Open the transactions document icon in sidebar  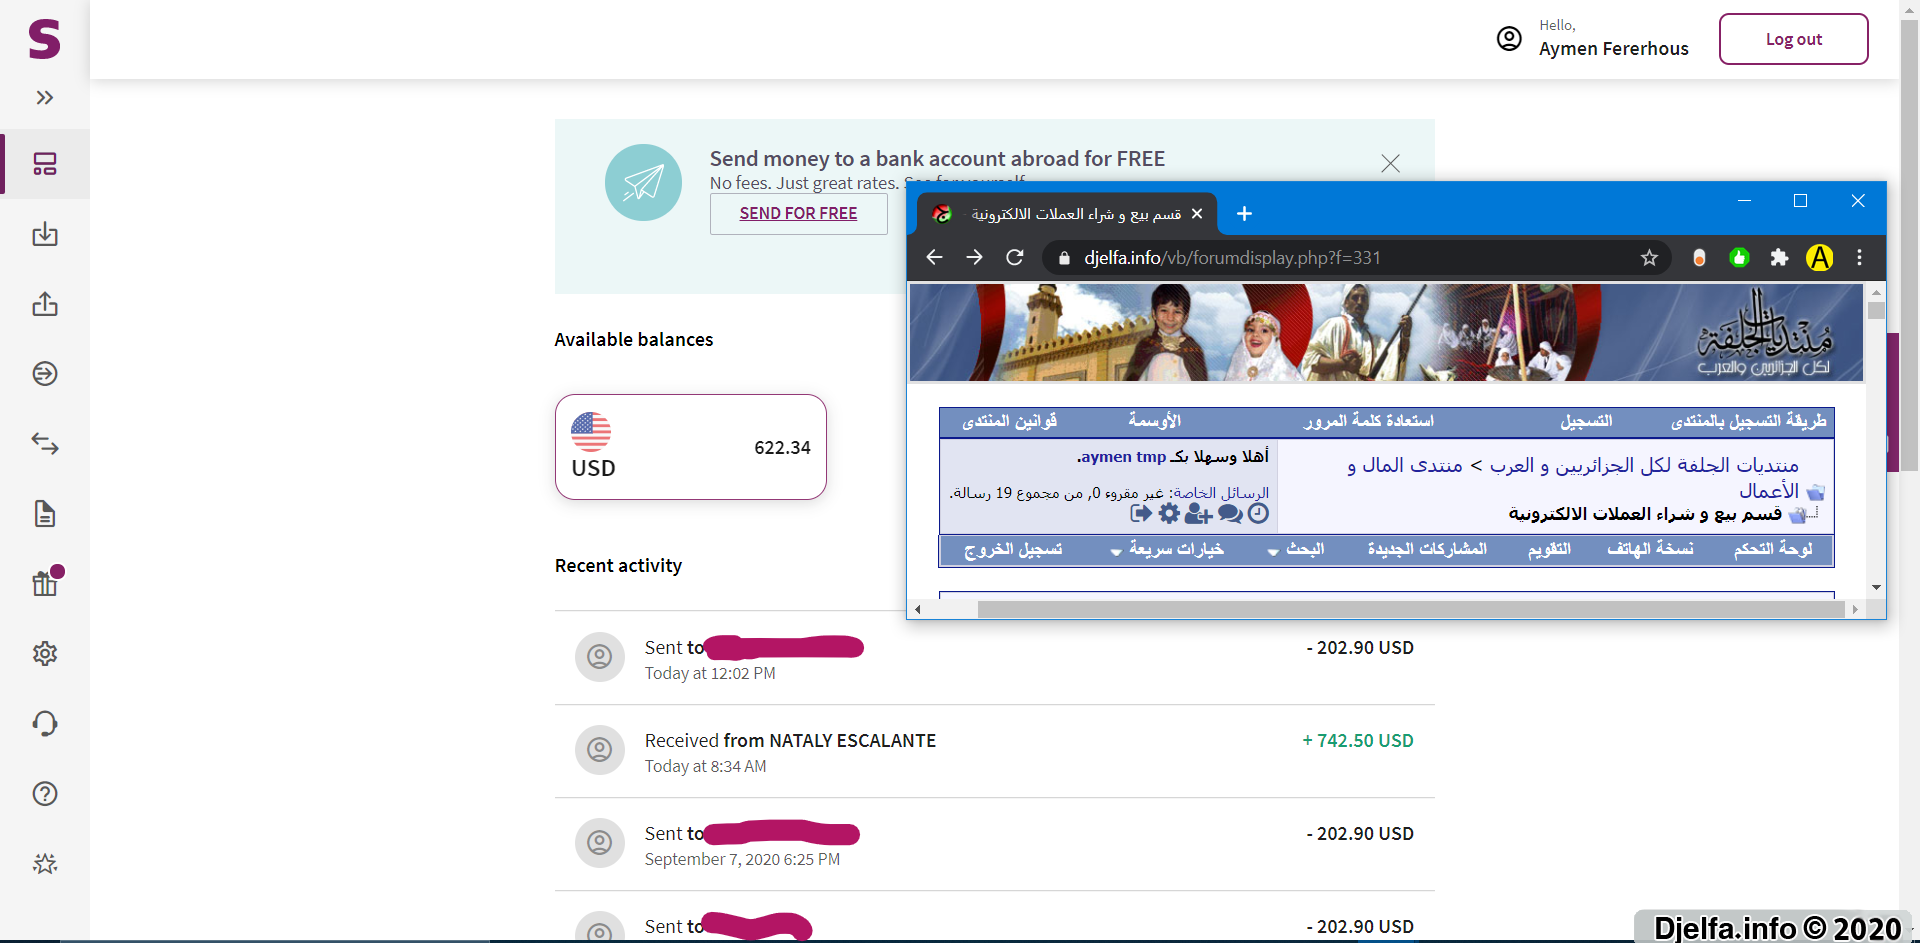point(45,514)
